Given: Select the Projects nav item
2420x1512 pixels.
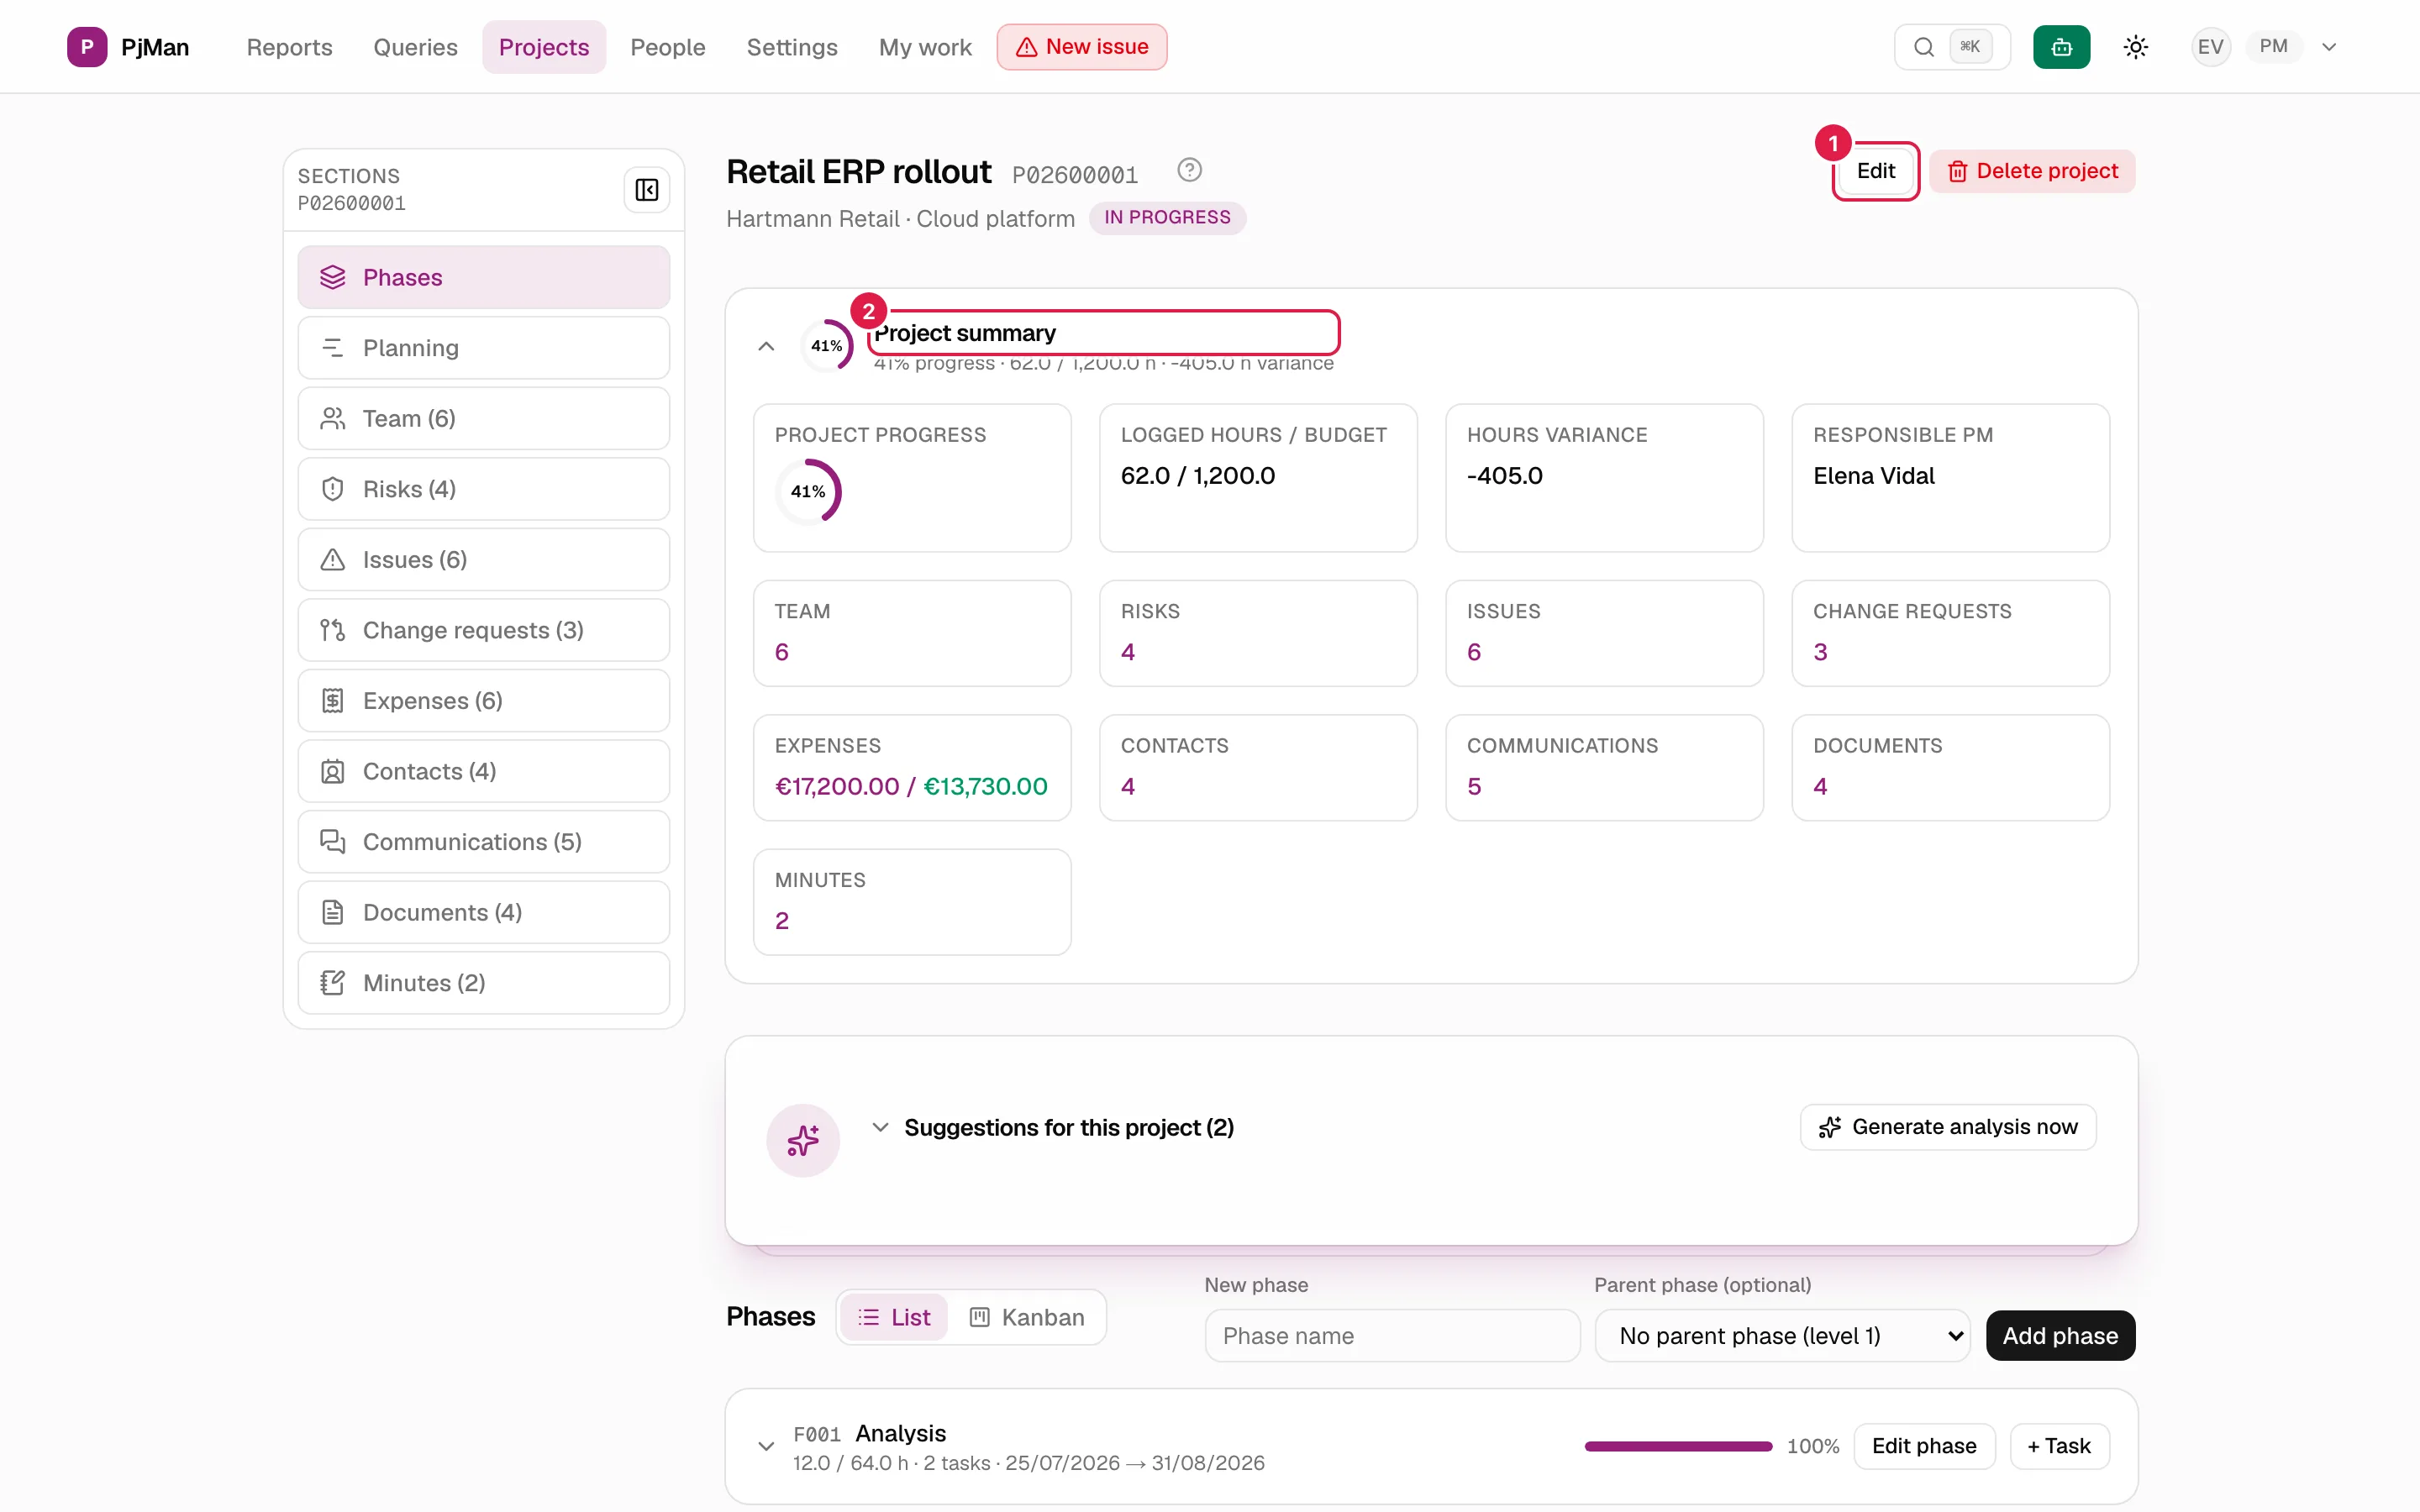Looking at the screenshot, I should (544, 47).
